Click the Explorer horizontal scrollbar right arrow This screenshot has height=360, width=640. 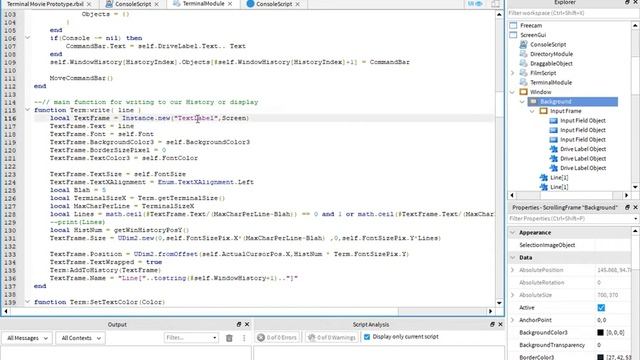627,195
